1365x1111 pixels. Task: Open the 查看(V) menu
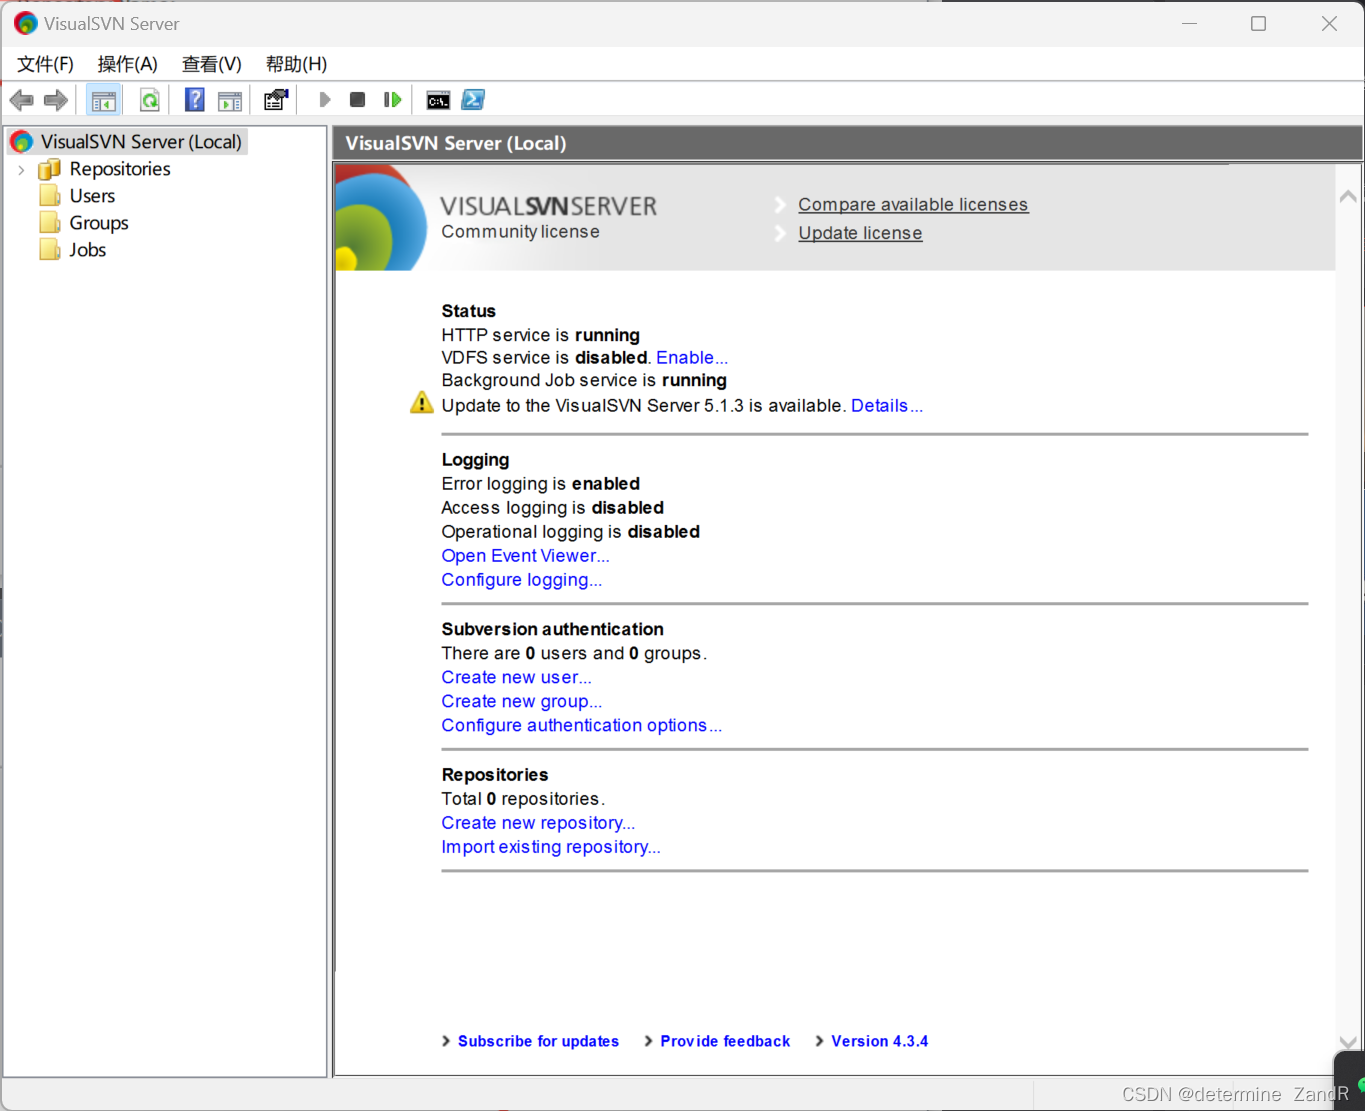click(x=211, y=64)
